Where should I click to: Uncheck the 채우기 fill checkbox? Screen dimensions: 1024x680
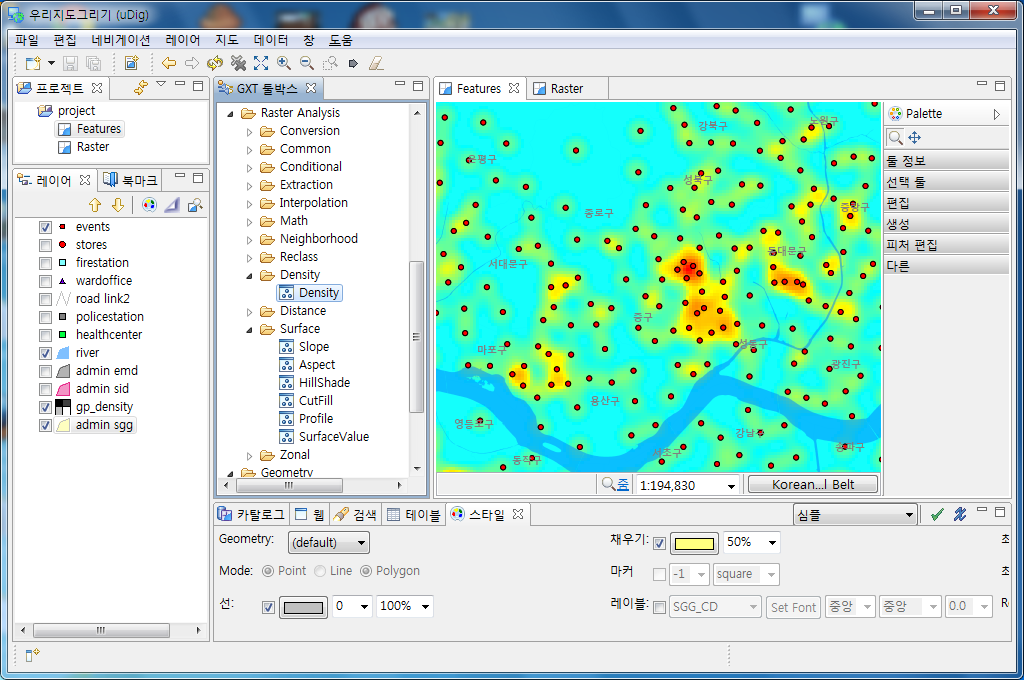pyautogui.click(x=658, y=542)
